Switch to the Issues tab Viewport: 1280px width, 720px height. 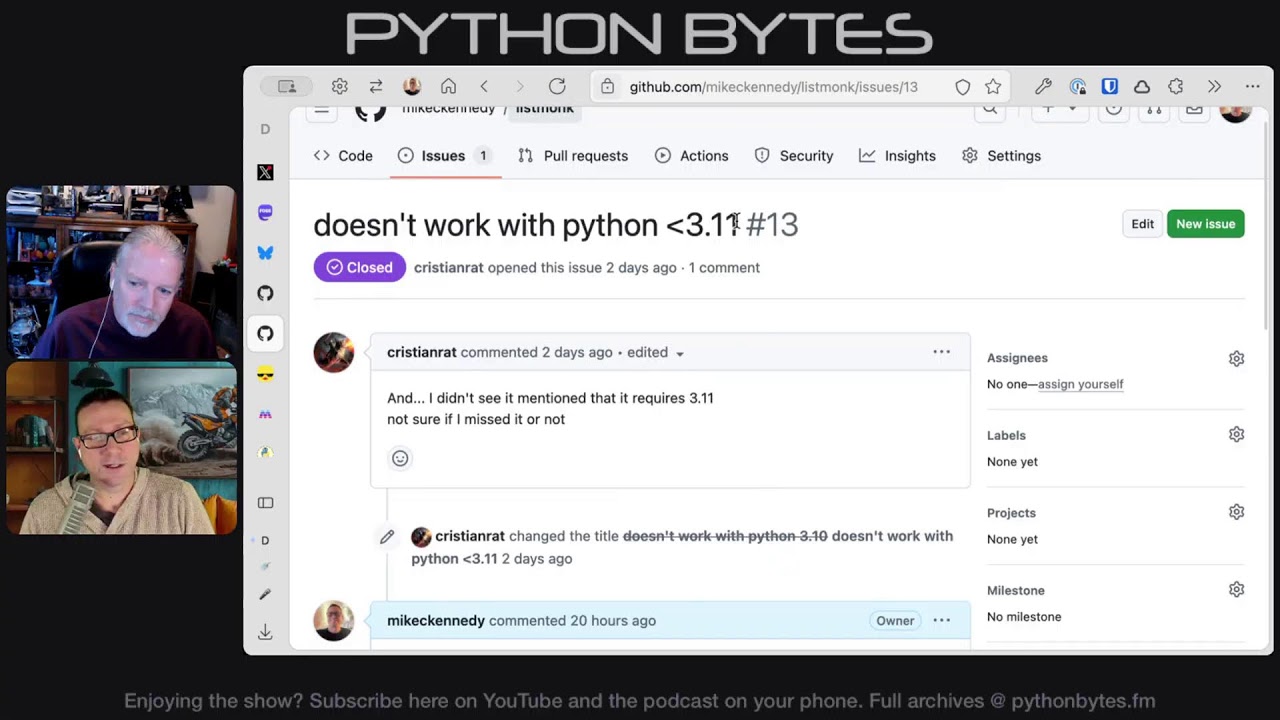(445, 156)
